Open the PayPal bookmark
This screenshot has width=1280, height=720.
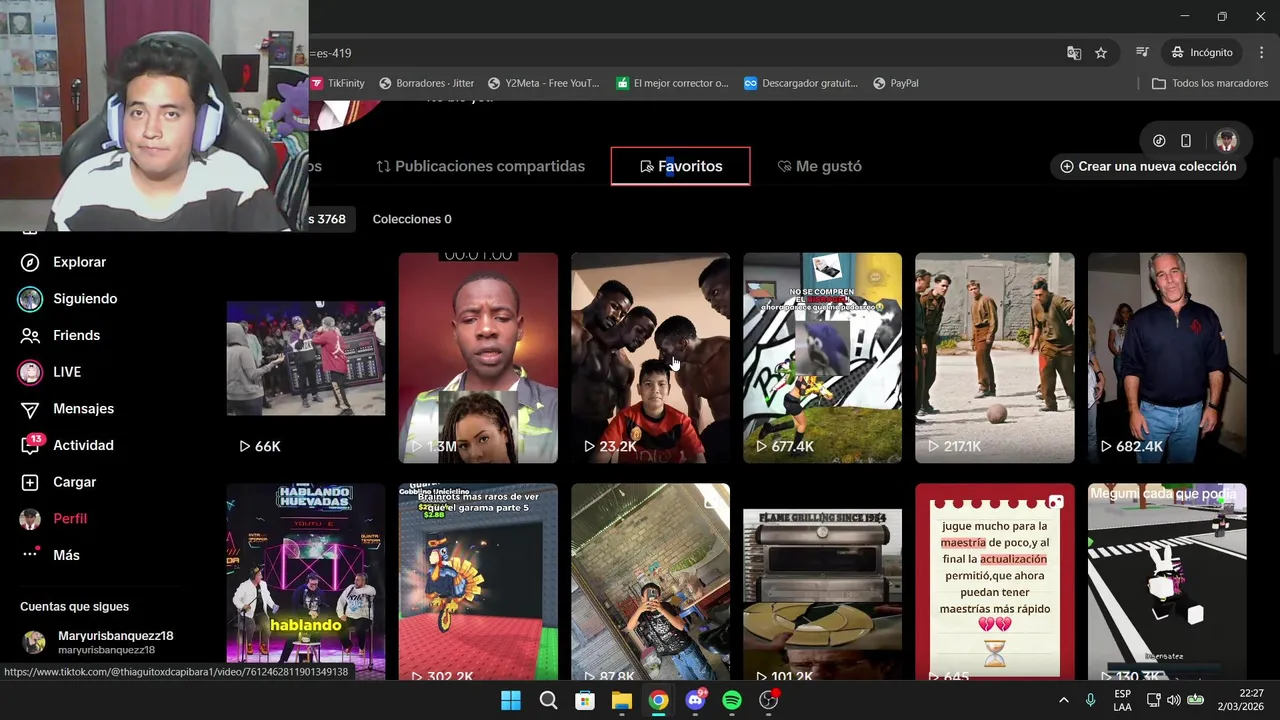(x=896, y=83)
